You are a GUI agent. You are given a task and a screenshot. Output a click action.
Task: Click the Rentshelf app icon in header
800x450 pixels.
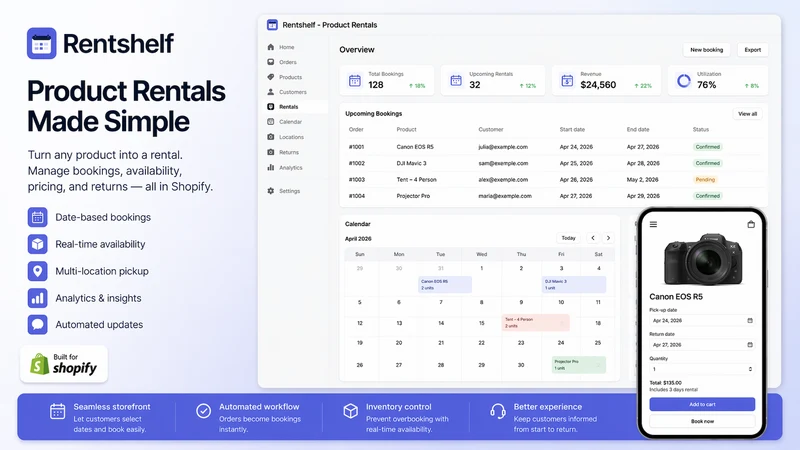tap(272, 24)
